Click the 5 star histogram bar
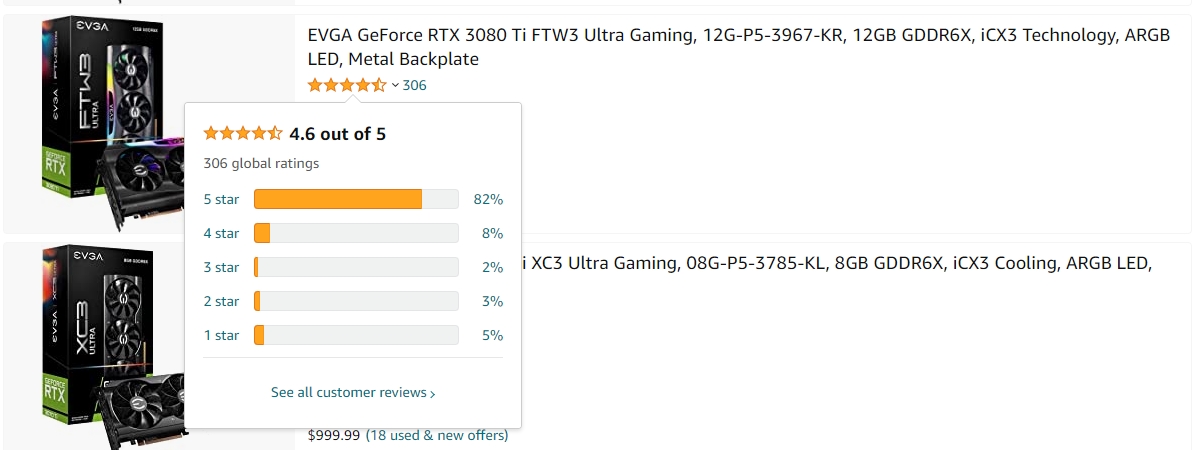 [356, 199]
